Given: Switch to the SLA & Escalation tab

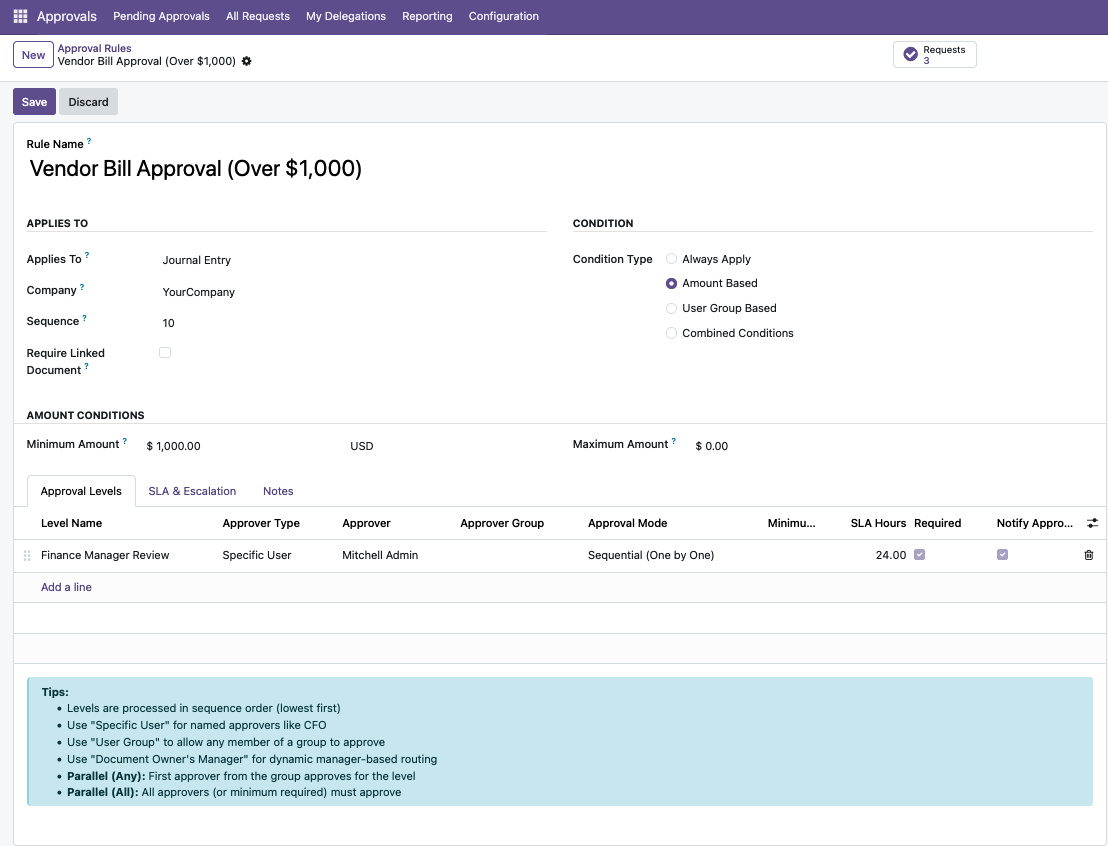Looking at the screenshot, I should [192, 491].
